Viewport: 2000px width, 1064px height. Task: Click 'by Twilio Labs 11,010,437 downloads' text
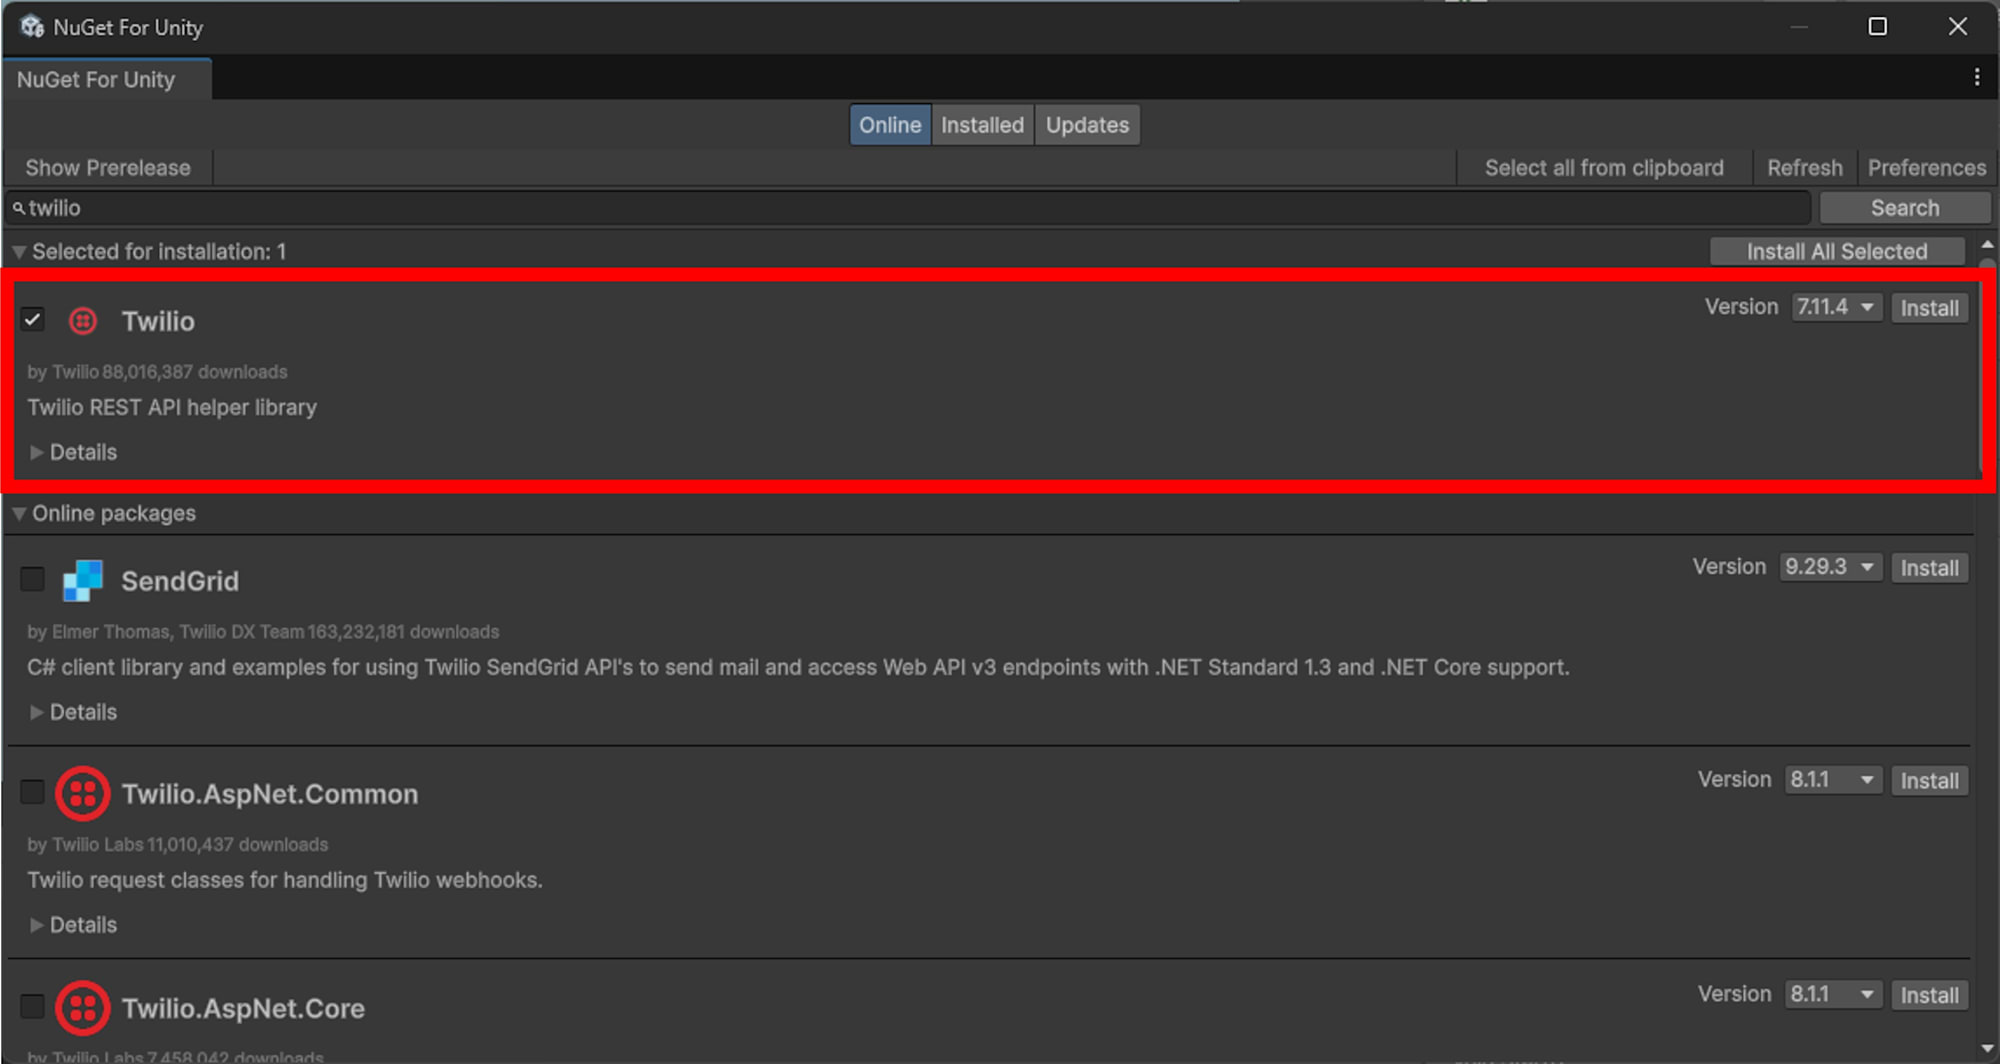(178, 845)
